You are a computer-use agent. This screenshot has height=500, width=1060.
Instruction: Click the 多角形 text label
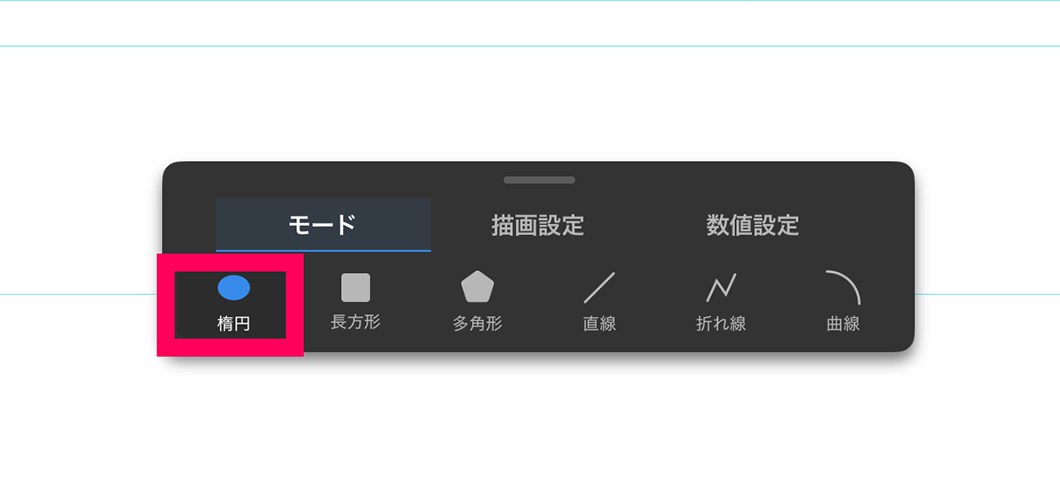pos(477,324)
